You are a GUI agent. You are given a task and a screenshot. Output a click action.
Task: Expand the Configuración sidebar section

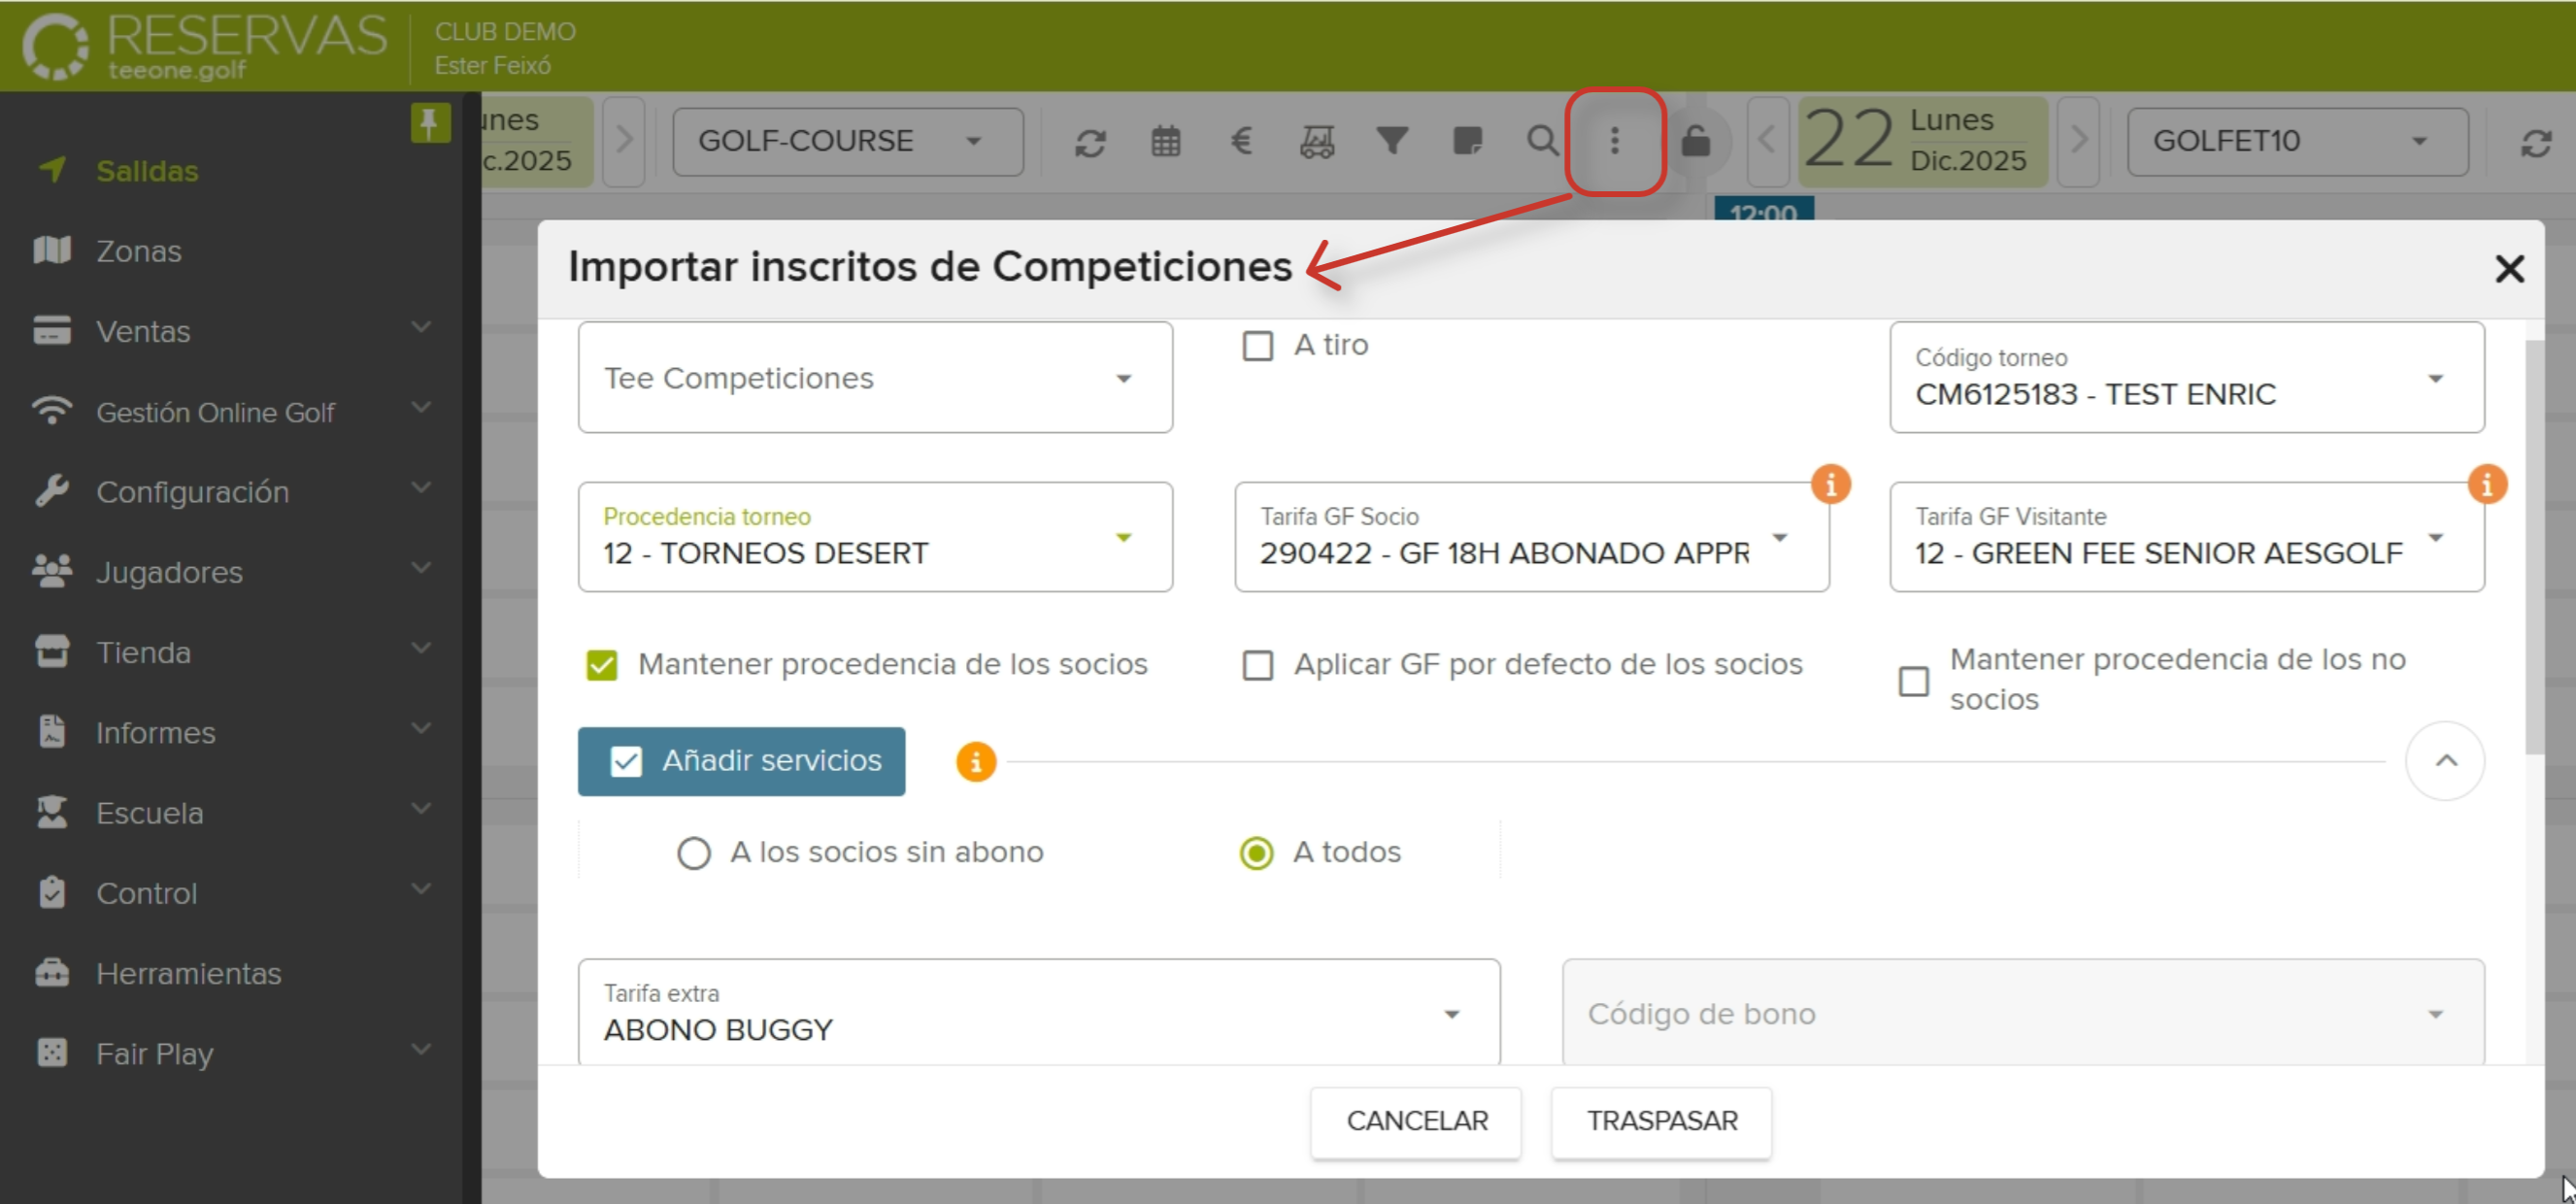click(x=192, y=491)
